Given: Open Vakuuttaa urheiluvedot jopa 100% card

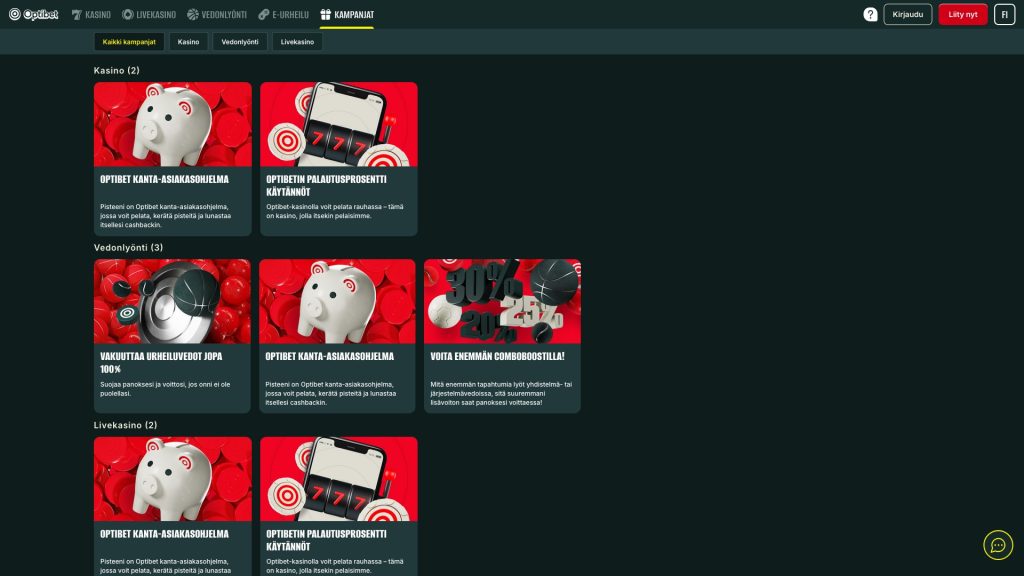Looking at the screenshot, I should coord(172,336).
